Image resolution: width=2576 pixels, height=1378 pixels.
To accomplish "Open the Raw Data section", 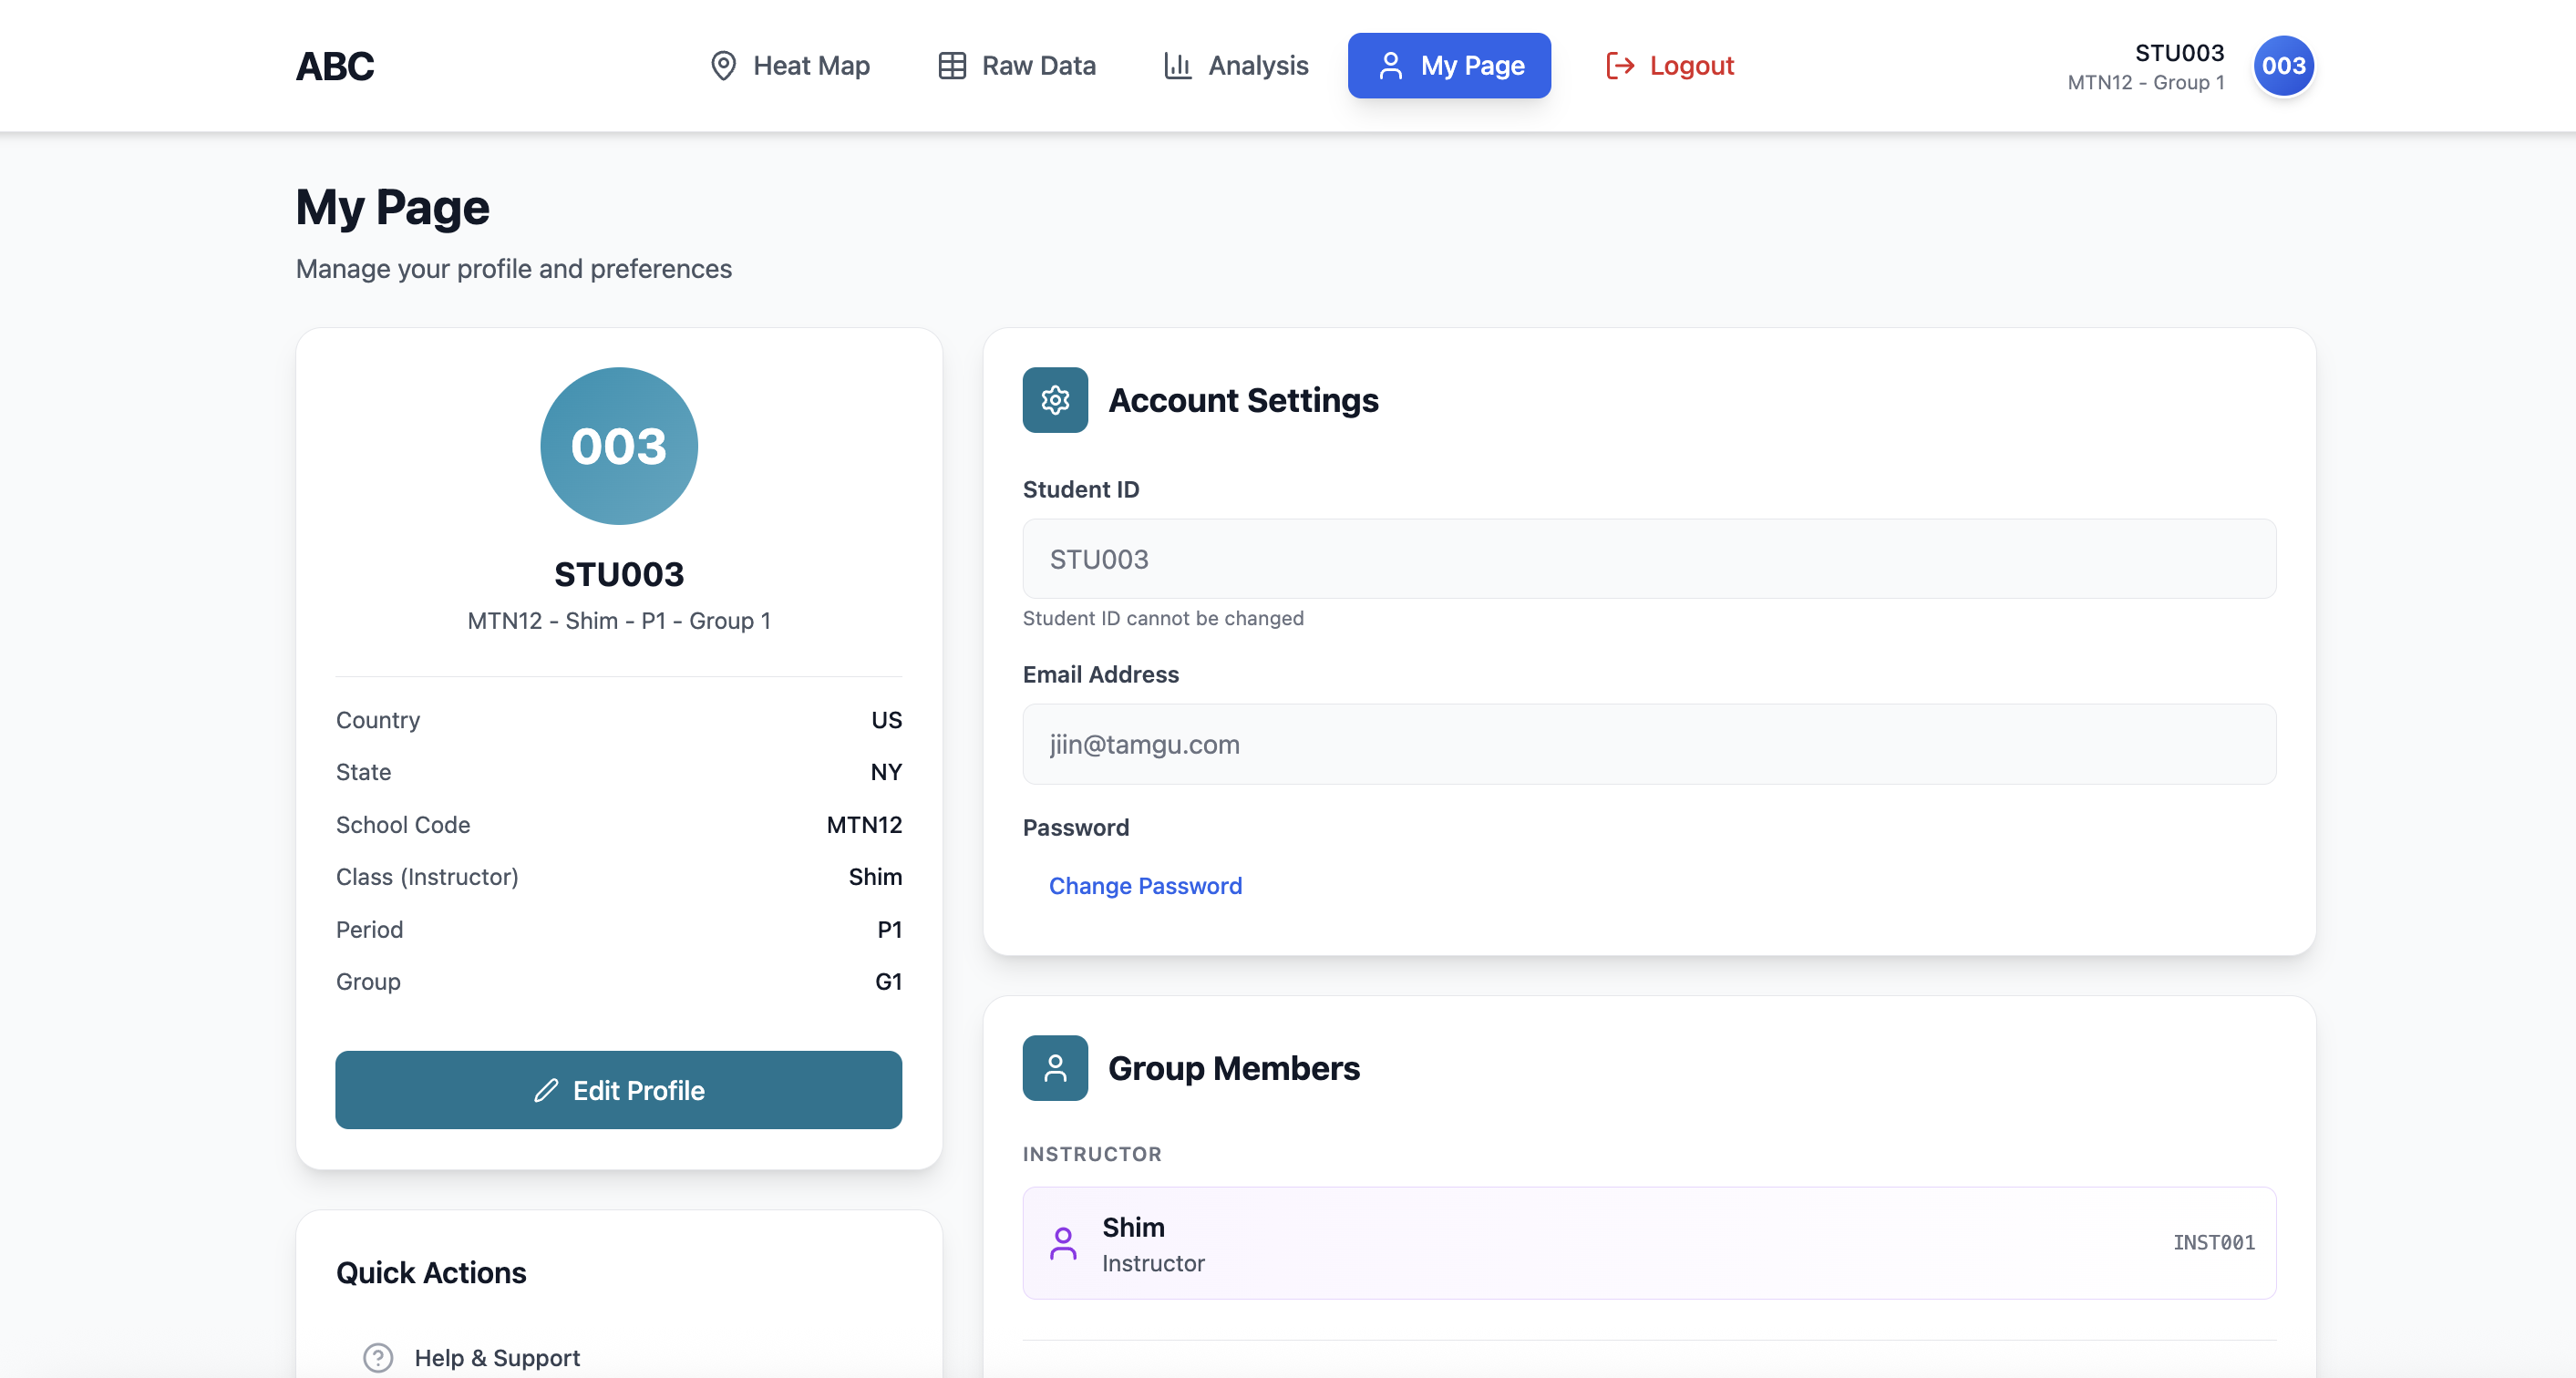I will tap(1017, 66).
